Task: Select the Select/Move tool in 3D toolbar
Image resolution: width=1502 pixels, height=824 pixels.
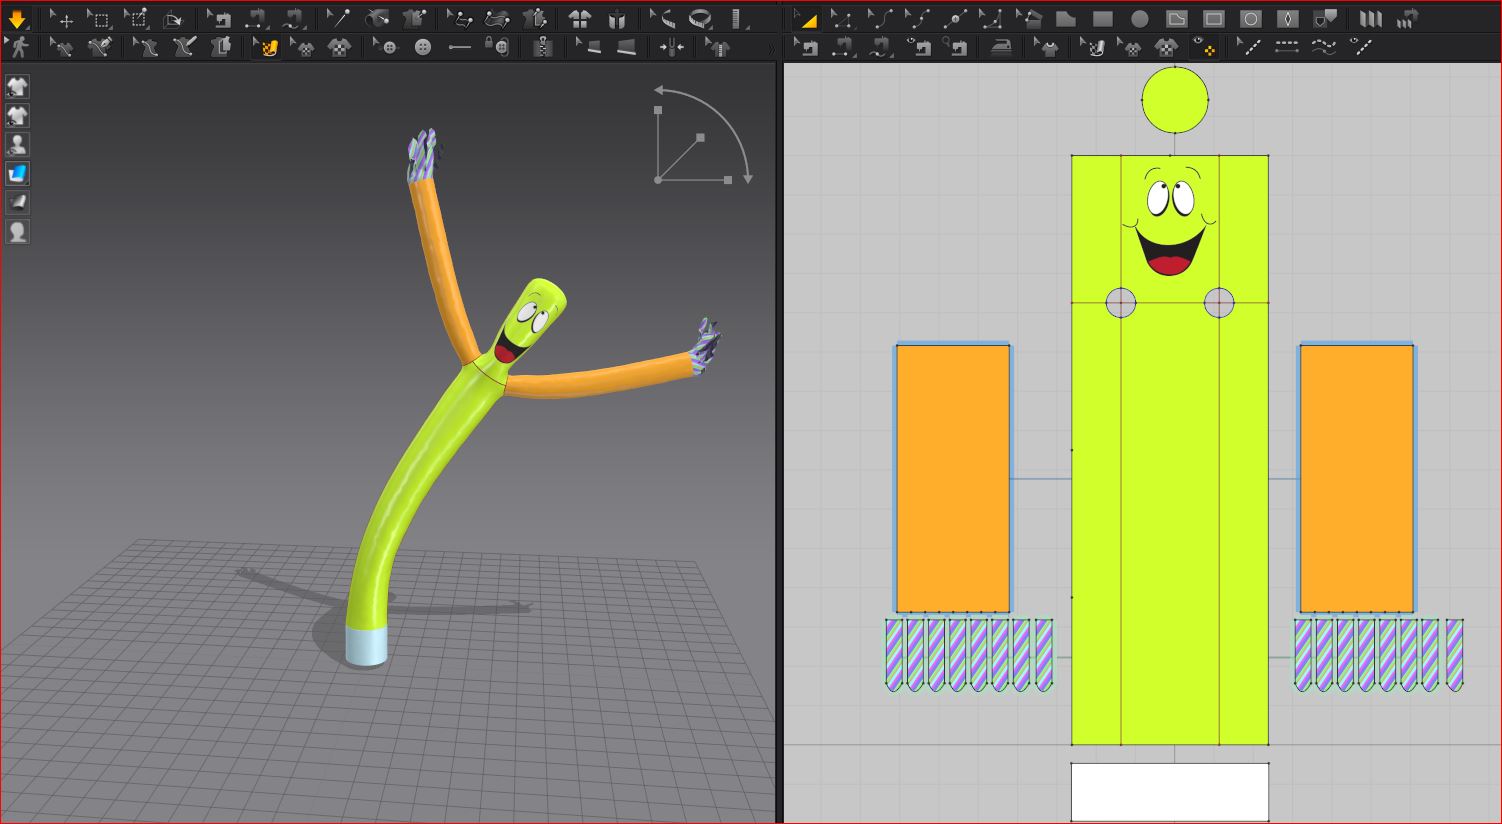Action: point(61,19)
